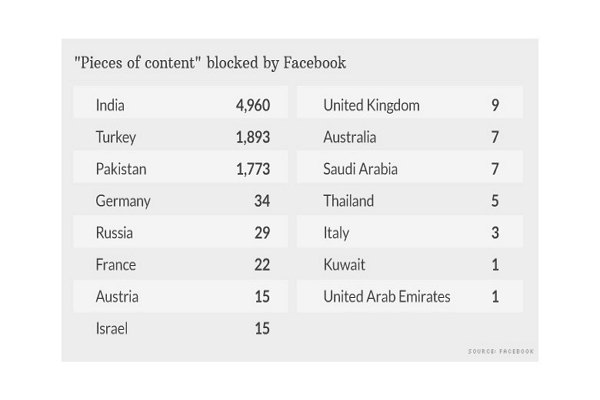
Task: Select United Kingdom's value of 9
Action: click(x=495, y=105)
